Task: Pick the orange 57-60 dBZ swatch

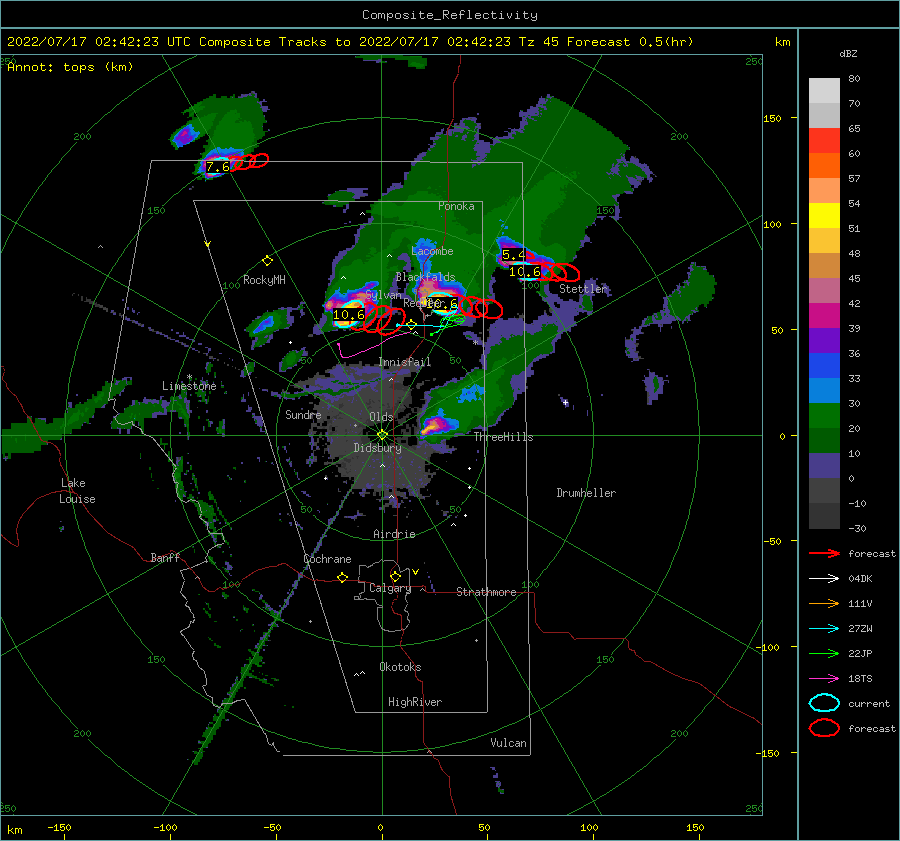Action: click(824, 166)
